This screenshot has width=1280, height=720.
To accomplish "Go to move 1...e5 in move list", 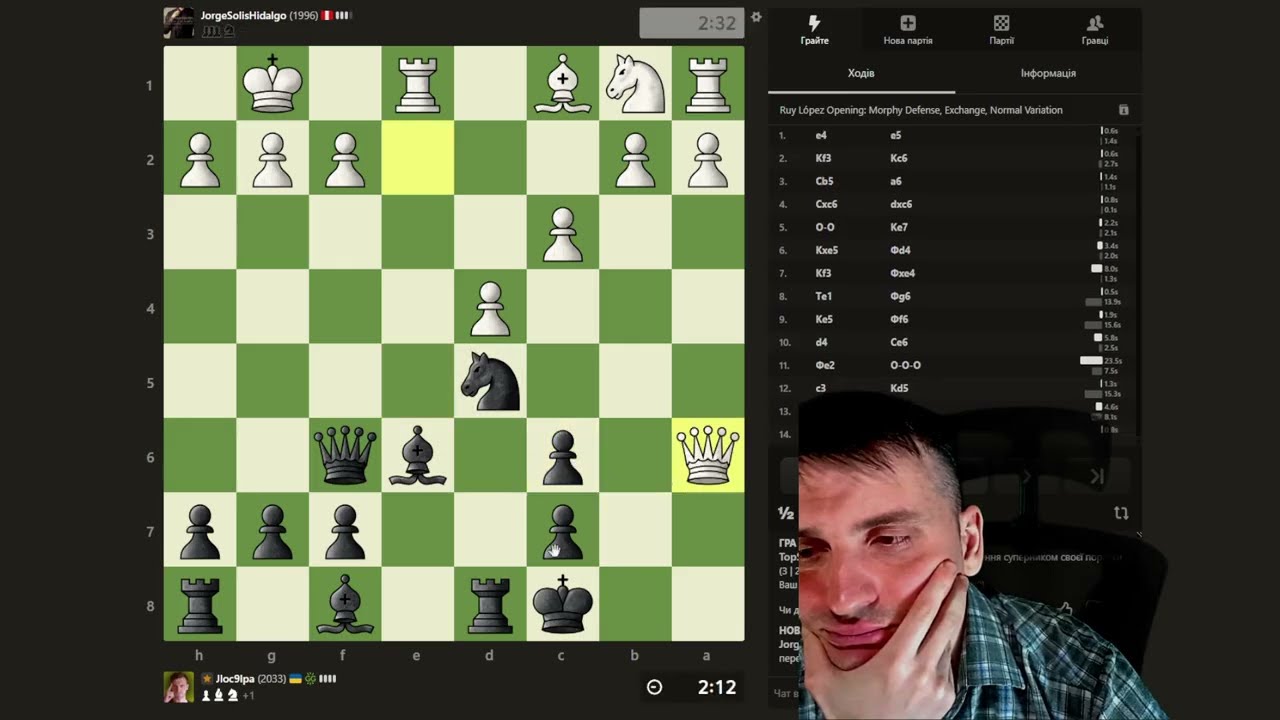I will (x=896, y=135).
